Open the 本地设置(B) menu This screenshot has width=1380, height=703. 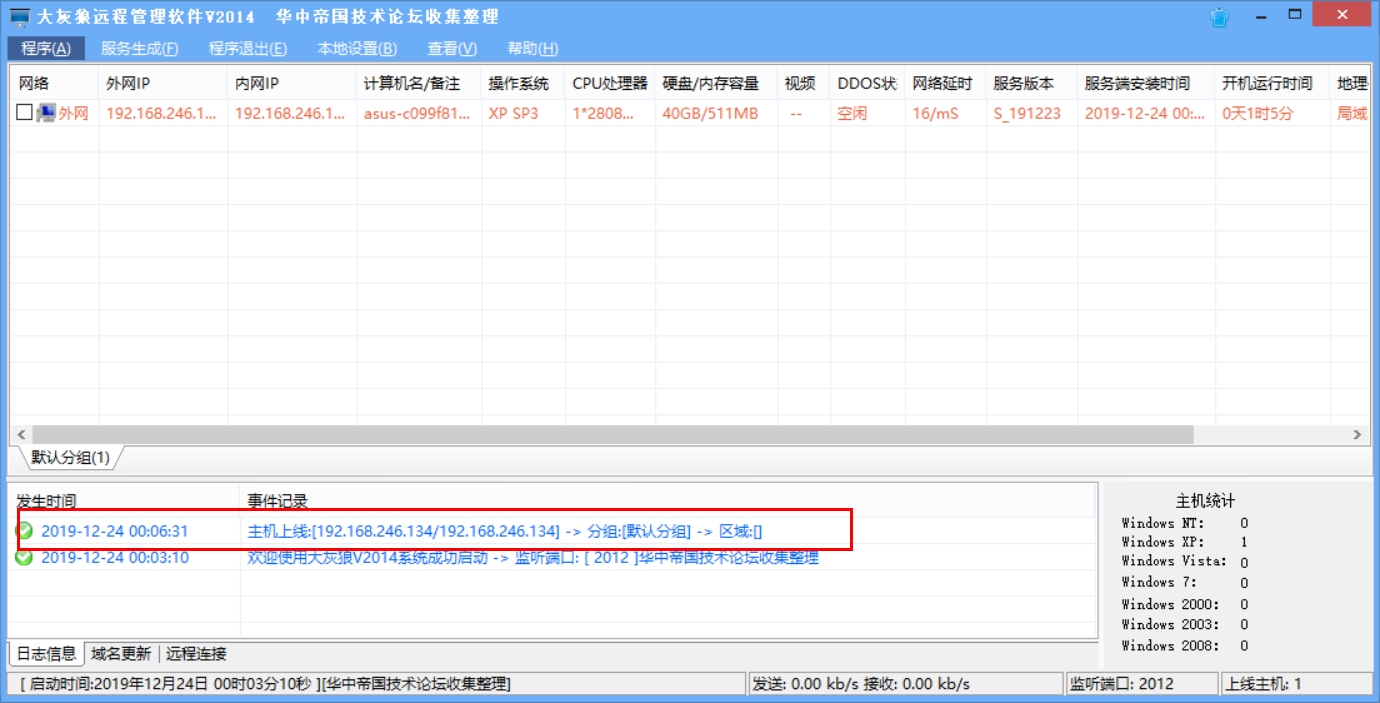tap(357, 49)
